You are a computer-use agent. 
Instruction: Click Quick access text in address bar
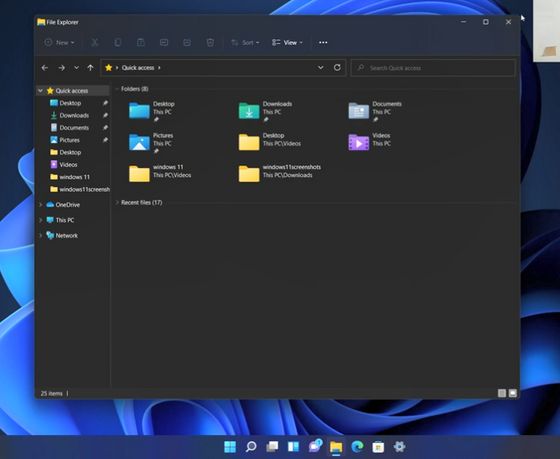point(138,68)
